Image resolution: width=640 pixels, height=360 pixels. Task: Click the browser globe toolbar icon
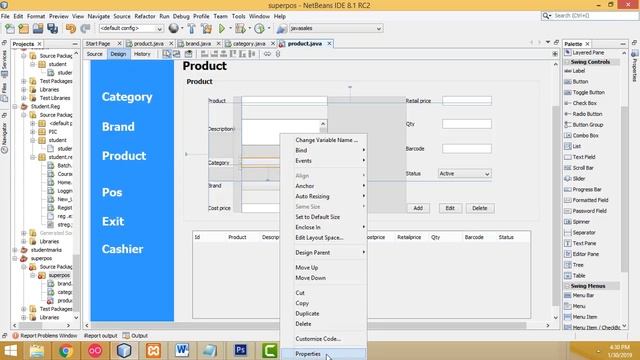(x=174, y=28)
